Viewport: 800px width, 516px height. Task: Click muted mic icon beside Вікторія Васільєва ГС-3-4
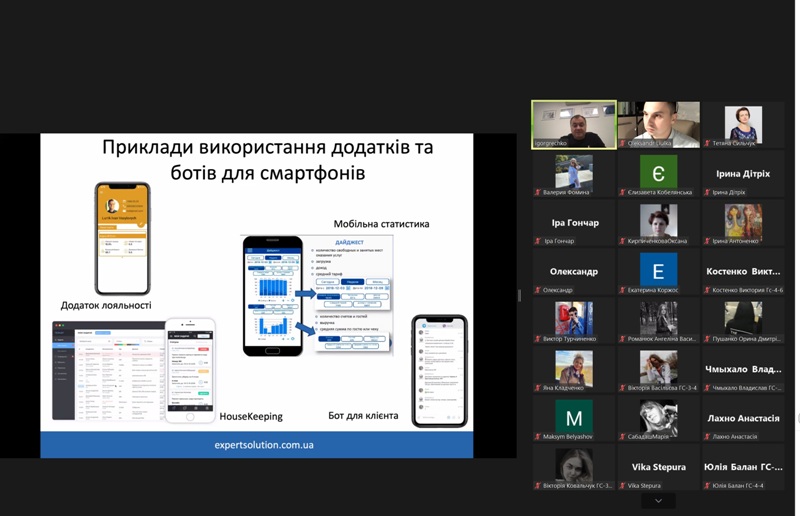[622, 388]
